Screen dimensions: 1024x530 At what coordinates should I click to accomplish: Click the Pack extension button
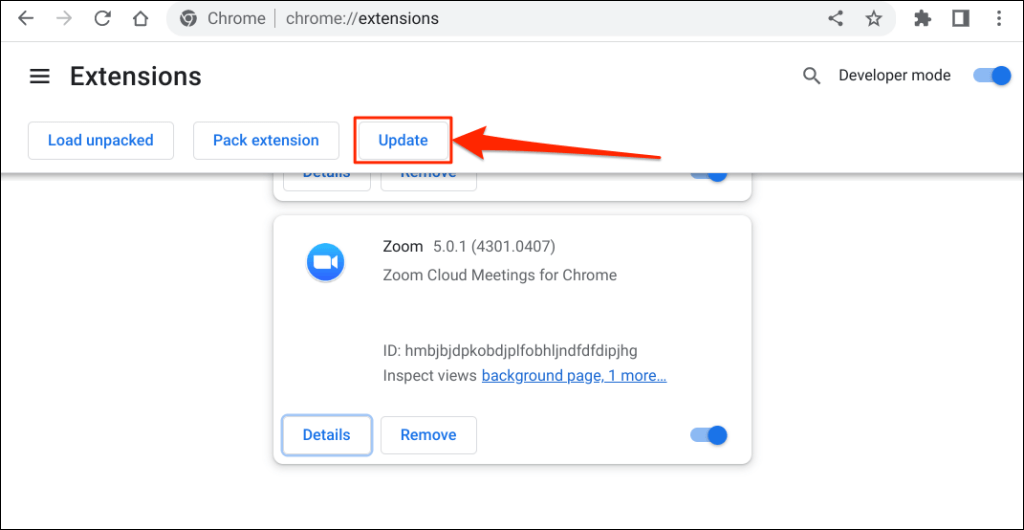[266, 140]
